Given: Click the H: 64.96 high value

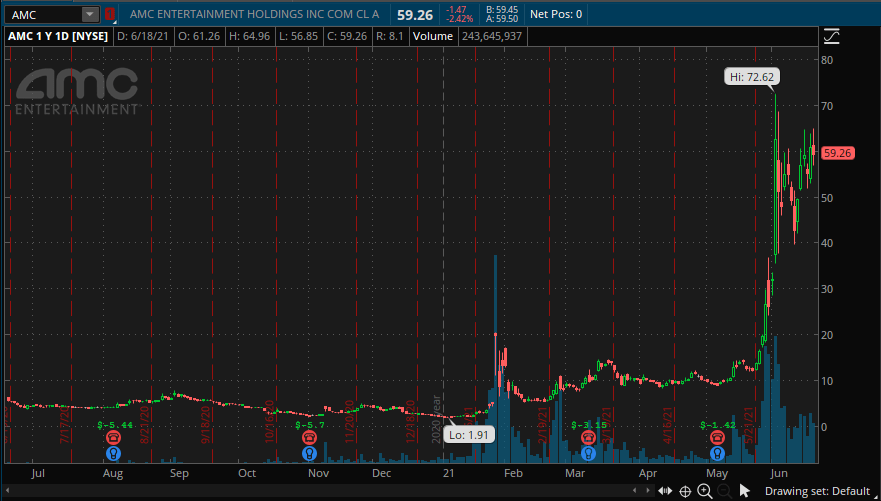Looking at the screenshot, I should [249, 37].
